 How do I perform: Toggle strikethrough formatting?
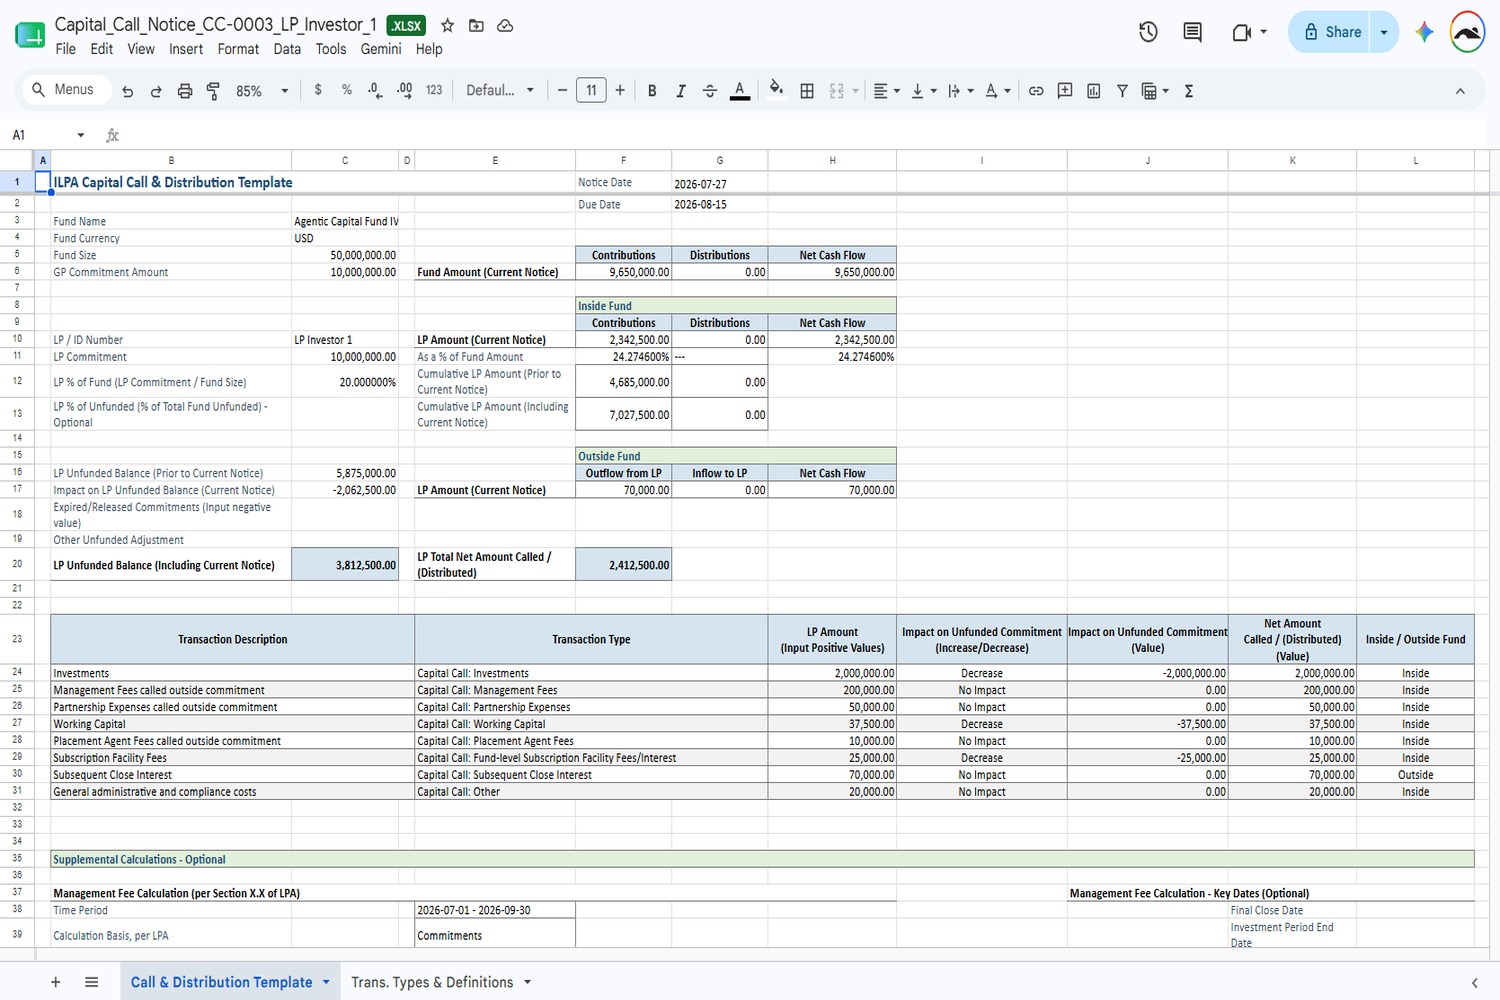(x=710, y=91)
